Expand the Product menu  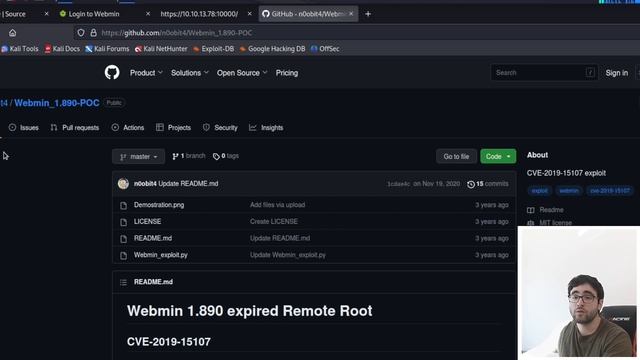point(146,73)
